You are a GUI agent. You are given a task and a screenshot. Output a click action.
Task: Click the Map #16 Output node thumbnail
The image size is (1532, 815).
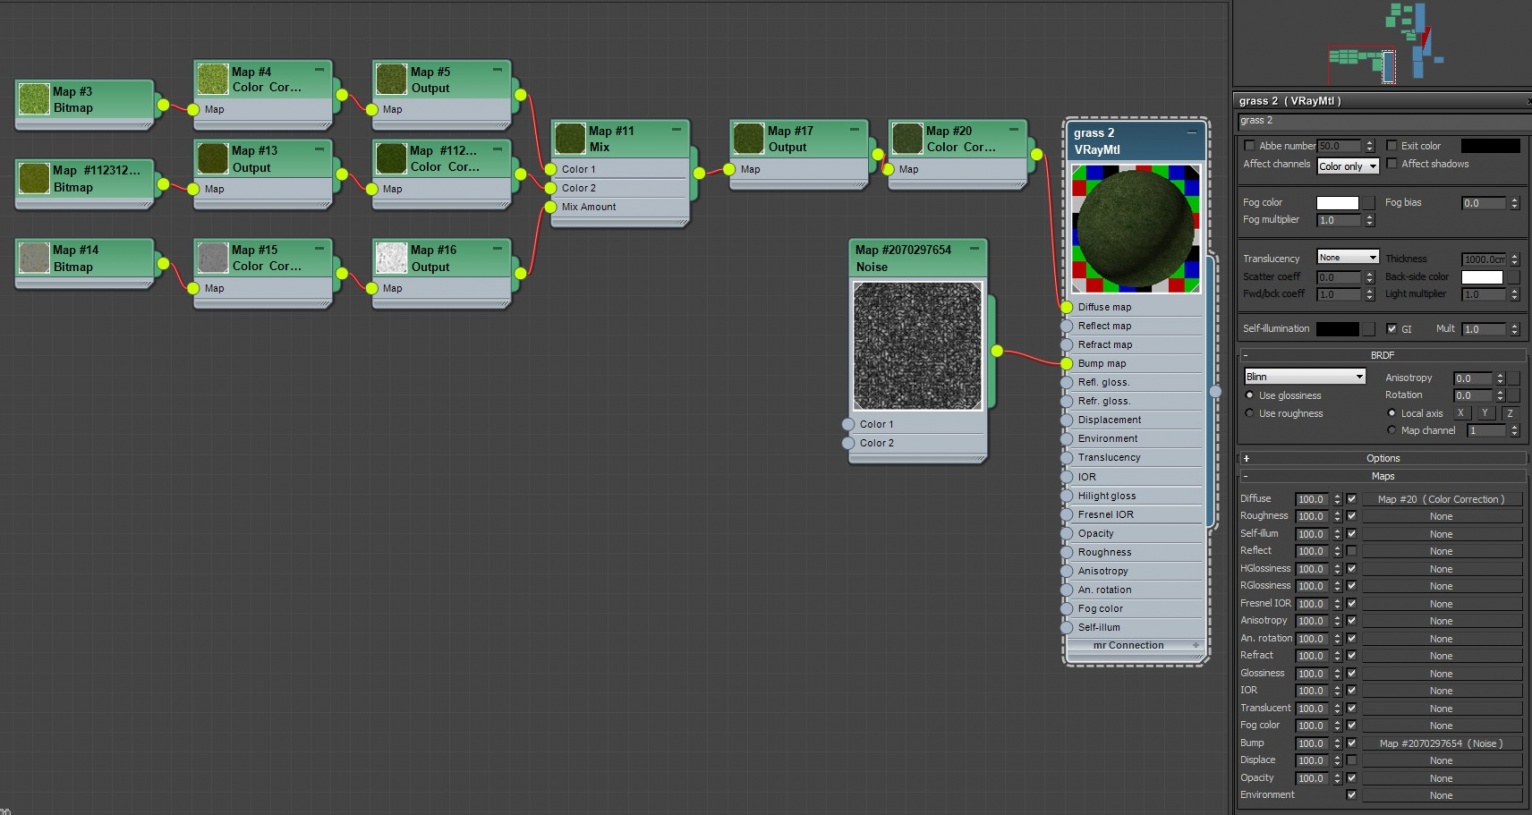tap(391, 258)
